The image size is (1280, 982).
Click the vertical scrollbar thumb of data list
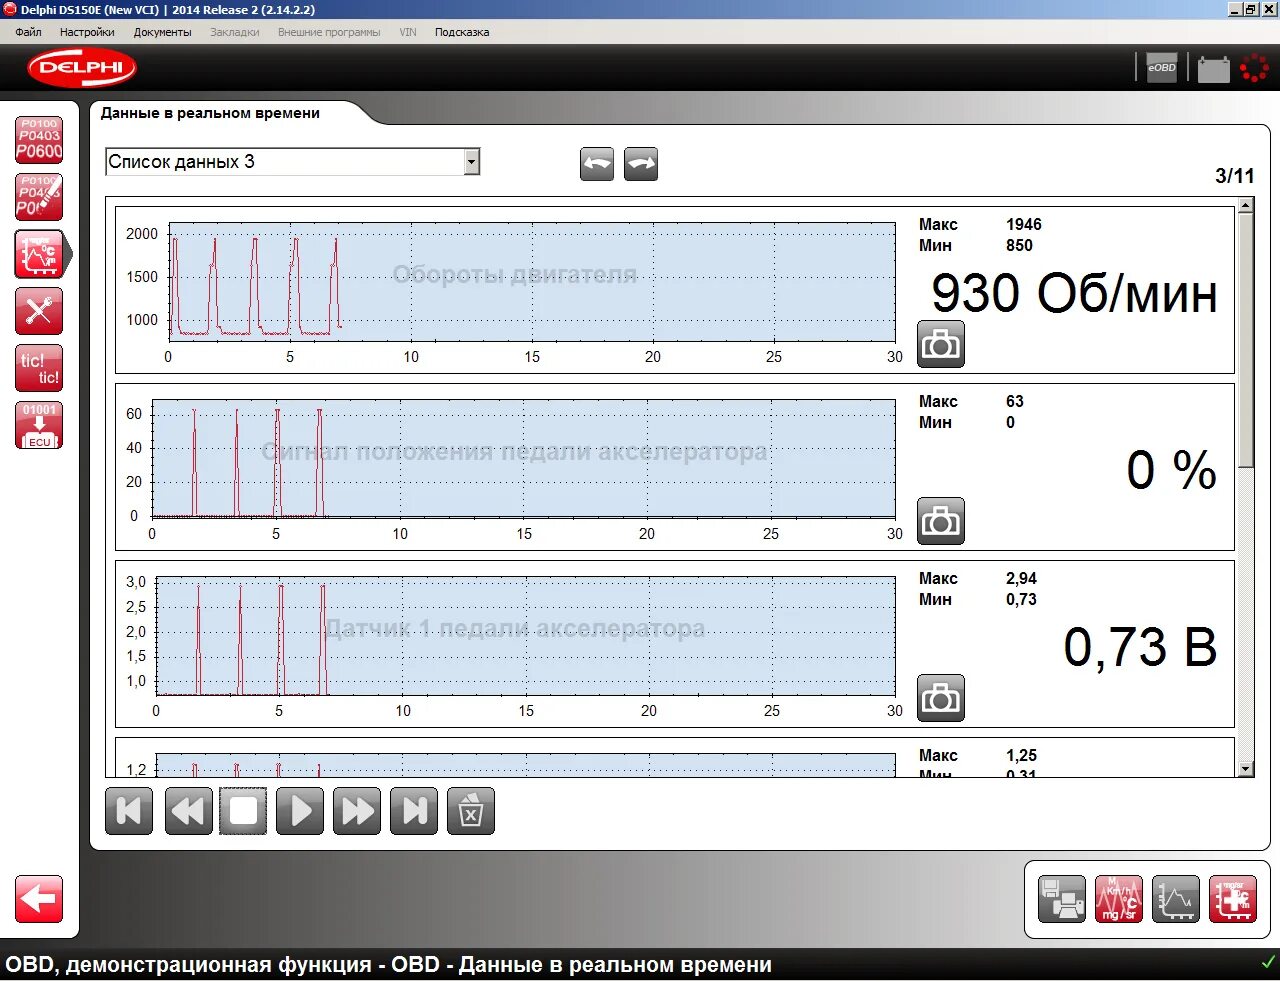[1245, 340]
